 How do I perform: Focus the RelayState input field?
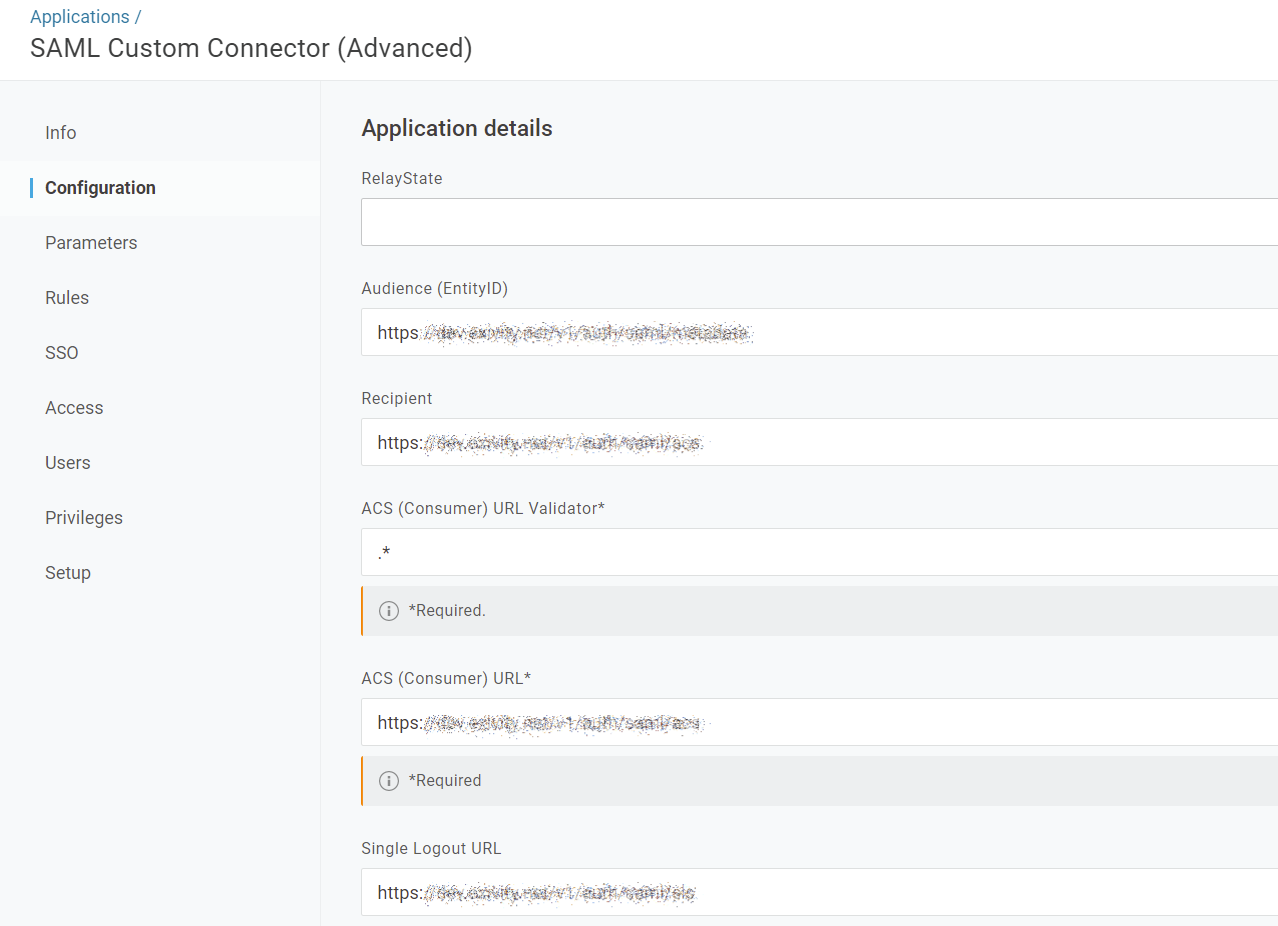pos(819,222)
